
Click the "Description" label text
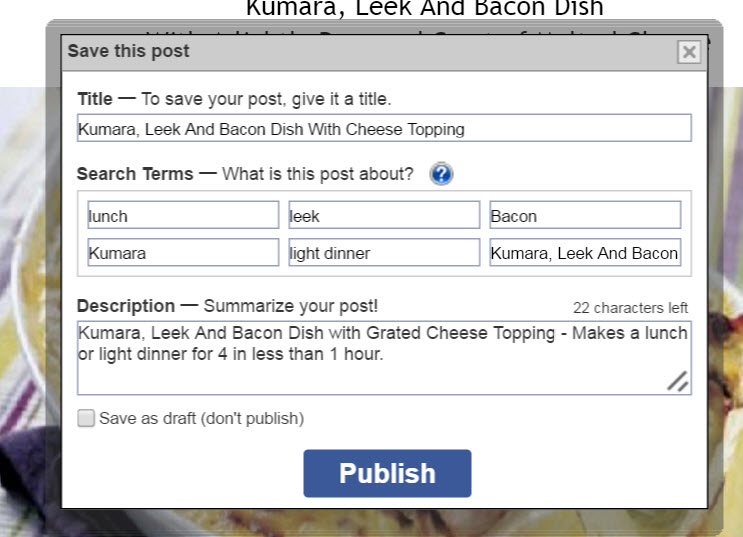126,306
